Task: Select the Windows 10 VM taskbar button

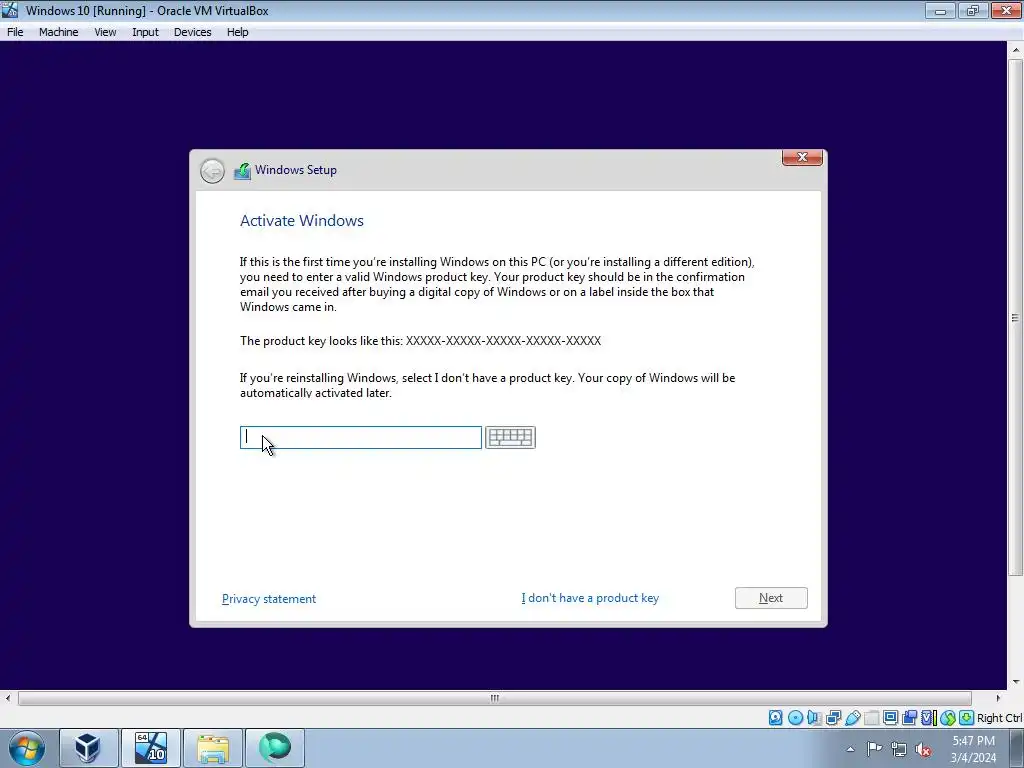Action: (151, 748)
